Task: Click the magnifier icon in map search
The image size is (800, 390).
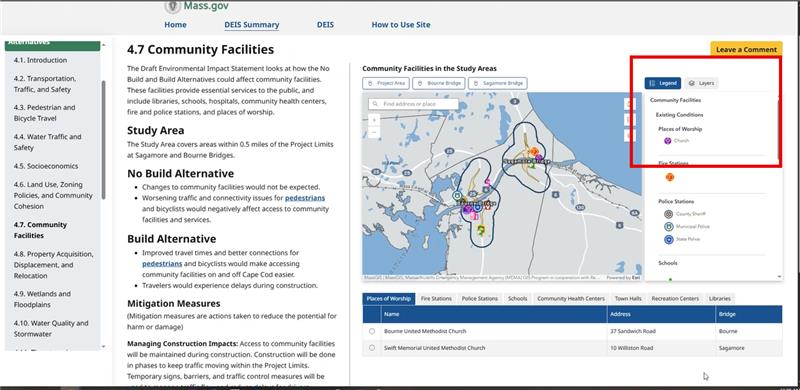Action: tap(377, 104)
